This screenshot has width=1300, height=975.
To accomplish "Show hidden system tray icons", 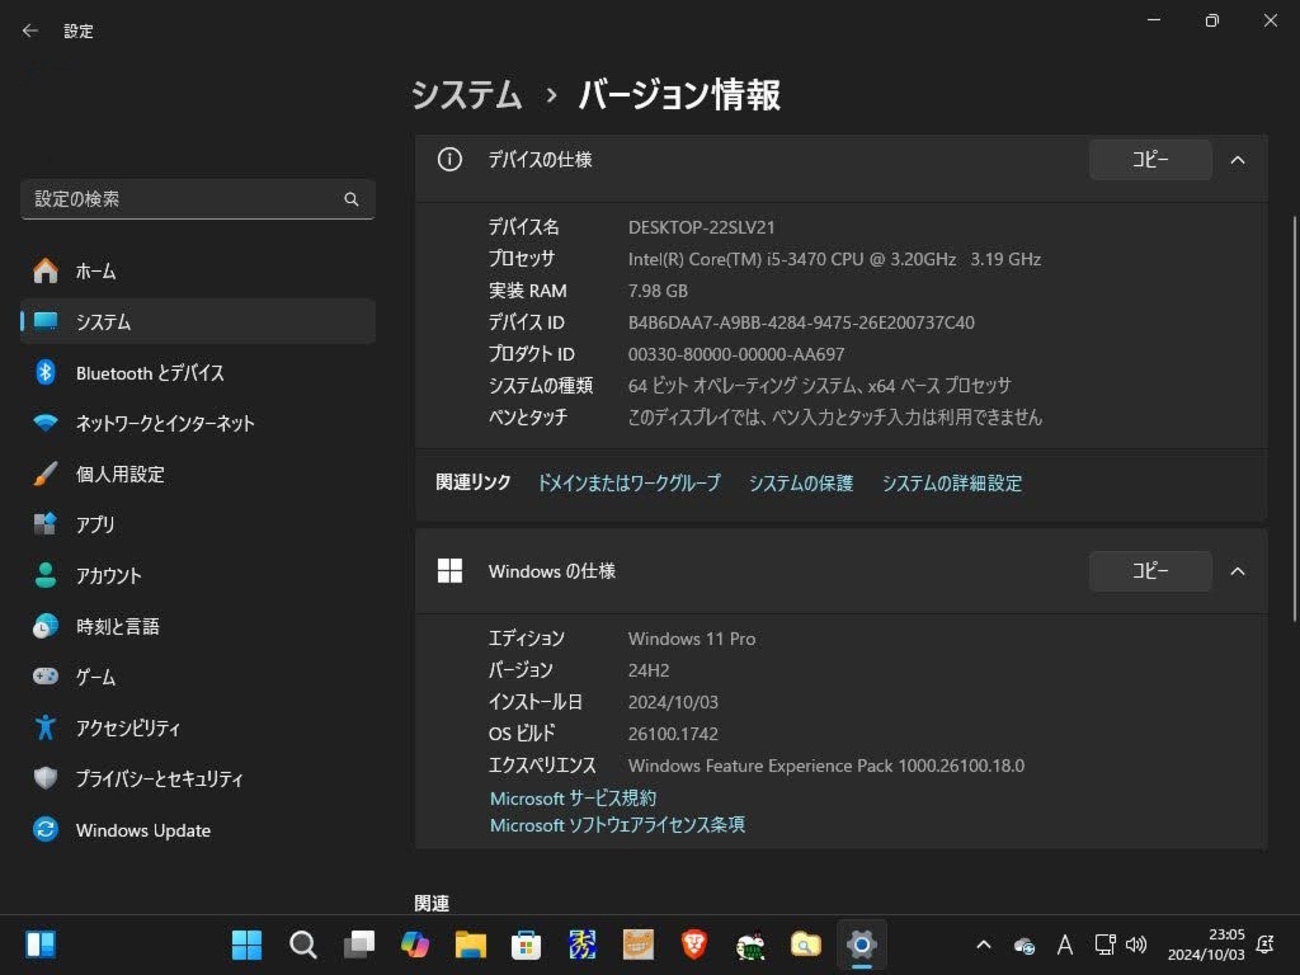I will coord(984,945).
